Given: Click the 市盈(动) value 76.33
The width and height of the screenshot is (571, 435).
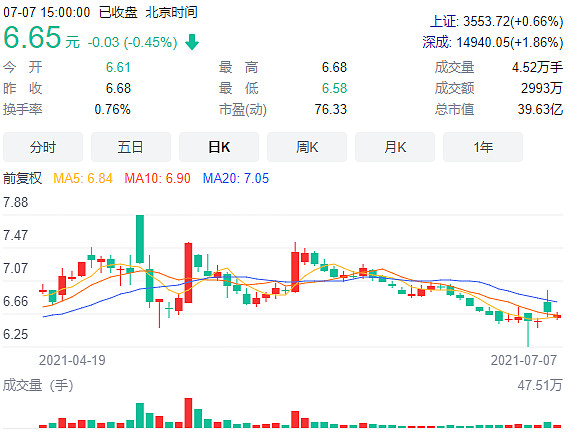Looking at the screenshot, I should pos(331,109).
